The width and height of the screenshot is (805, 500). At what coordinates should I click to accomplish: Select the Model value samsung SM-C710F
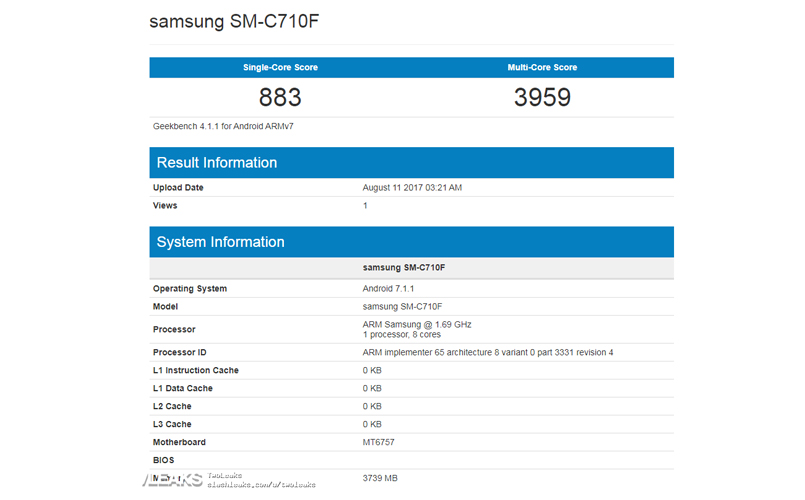click(402, 306)
